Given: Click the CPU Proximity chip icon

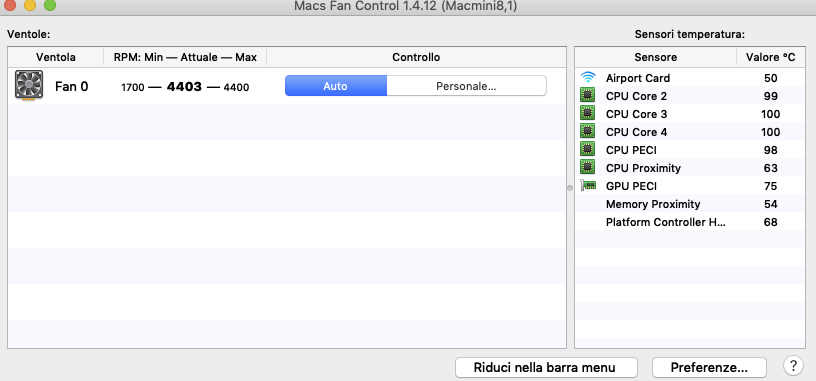Looking at the screenshot, I should (588, 168).
